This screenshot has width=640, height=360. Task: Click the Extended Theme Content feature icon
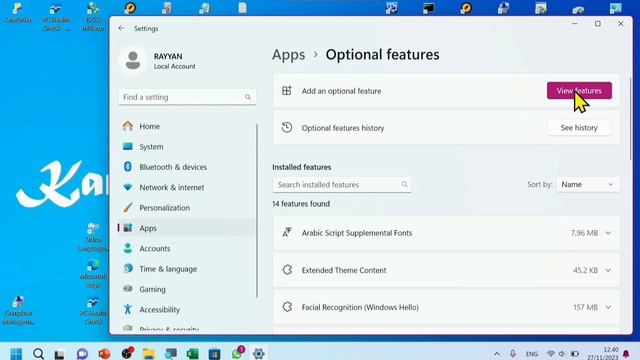click(287, 270)
